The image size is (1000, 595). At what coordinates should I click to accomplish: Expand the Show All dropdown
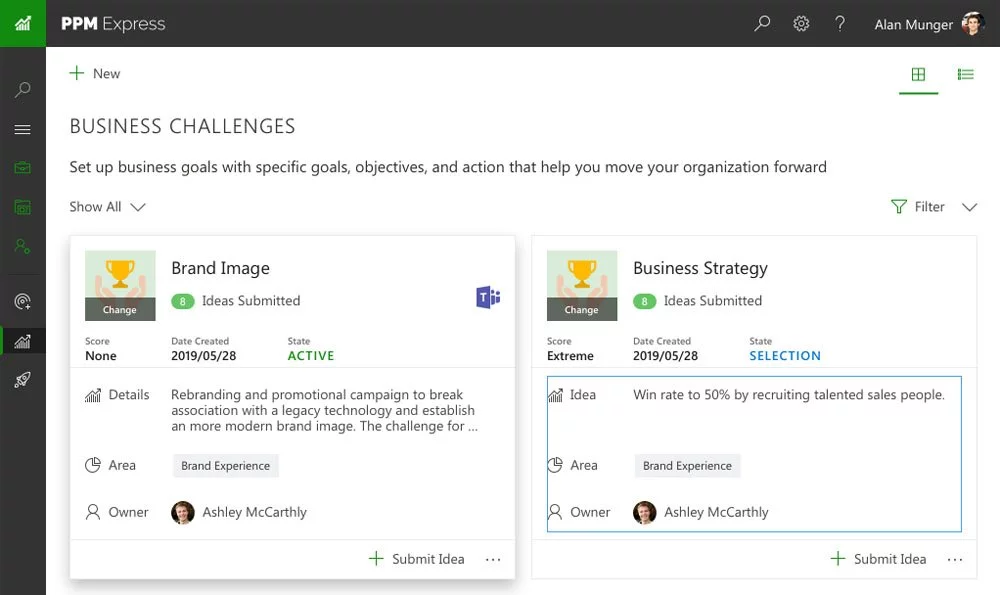tap(107, 207)
